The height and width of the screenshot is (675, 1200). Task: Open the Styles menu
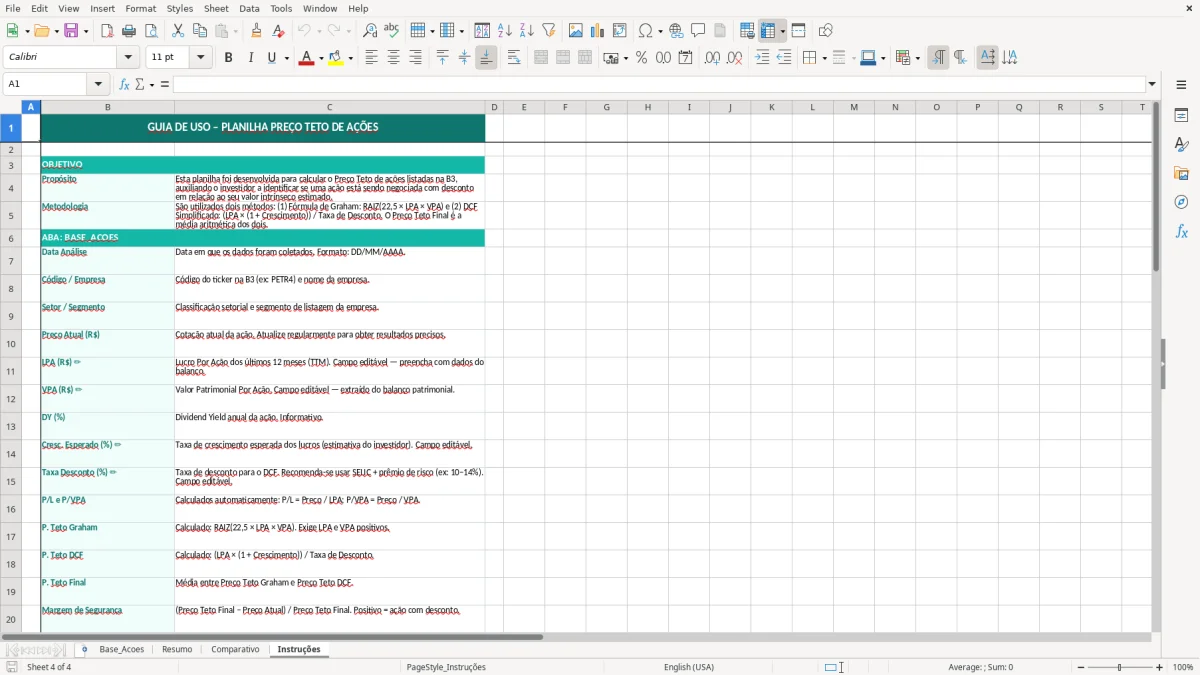click(180, 8)
